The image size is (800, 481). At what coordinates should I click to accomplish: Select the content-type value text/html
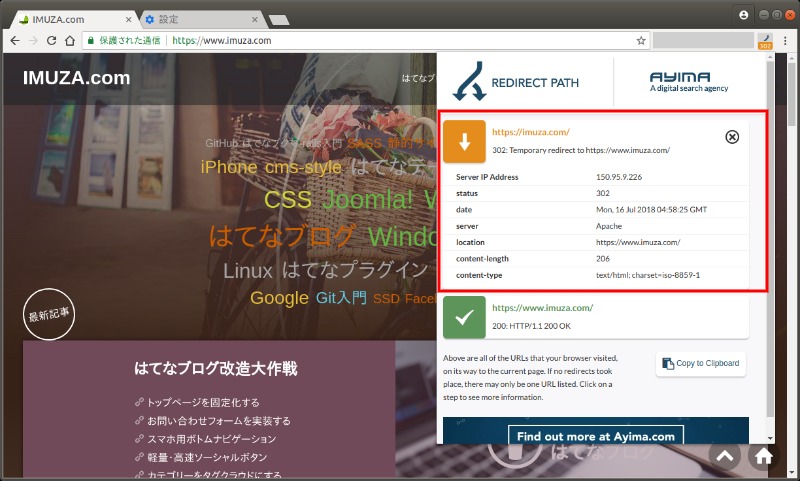648,275
